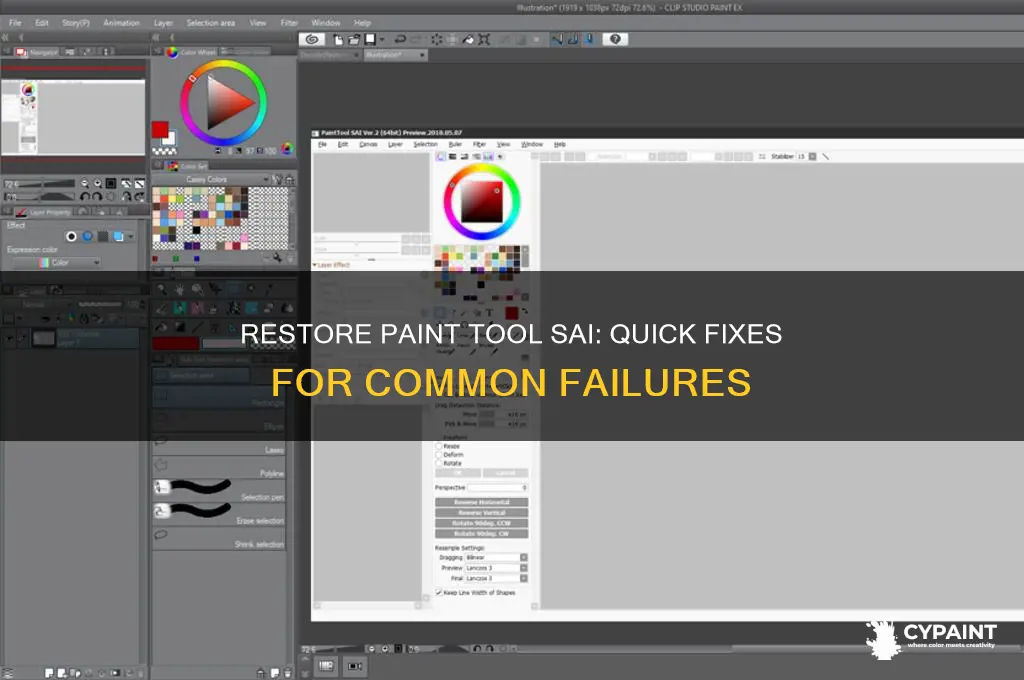Click the Fill bucket icon in command bar
1024x680 pixels.
[468, 39]
